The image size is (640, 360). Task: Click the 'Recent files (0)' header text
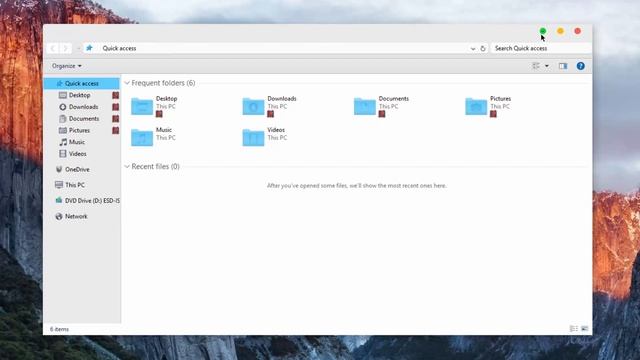pos(156,167)
